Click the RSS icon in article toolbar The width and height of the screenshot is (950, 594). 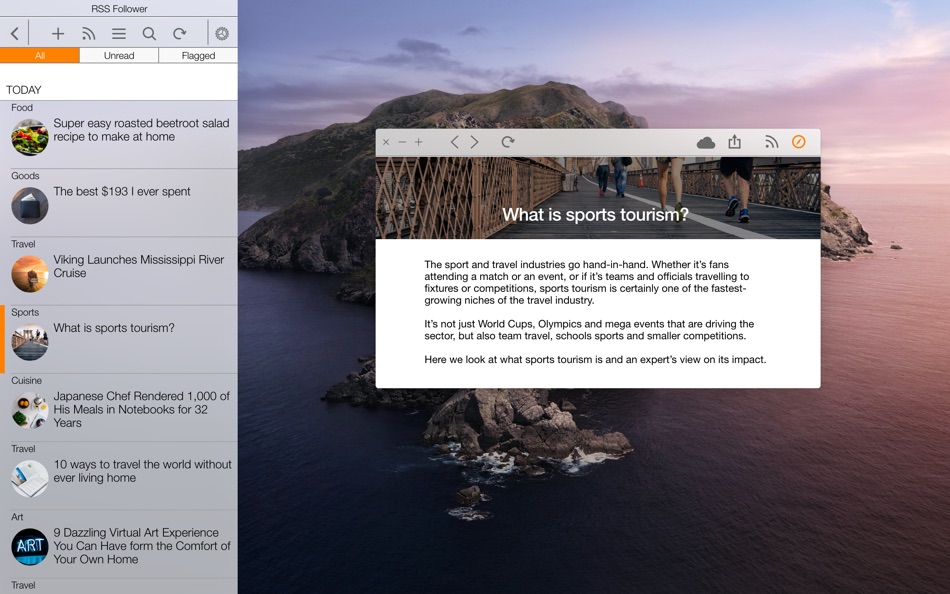click(x=771, y=142)
